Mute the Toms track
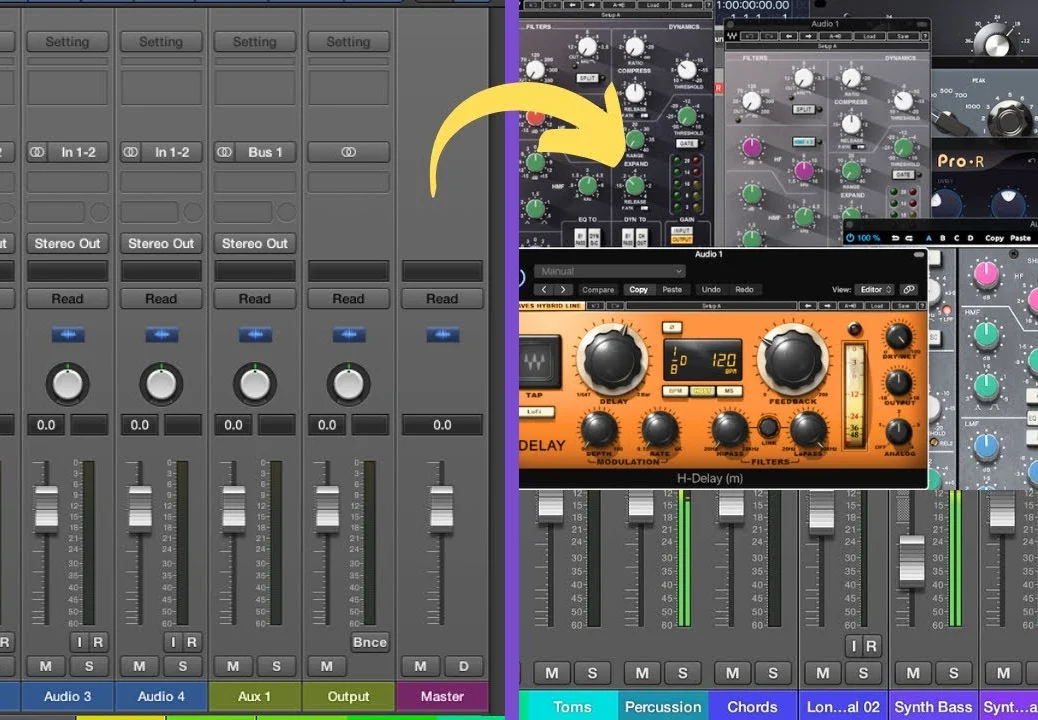 (551, 673)
